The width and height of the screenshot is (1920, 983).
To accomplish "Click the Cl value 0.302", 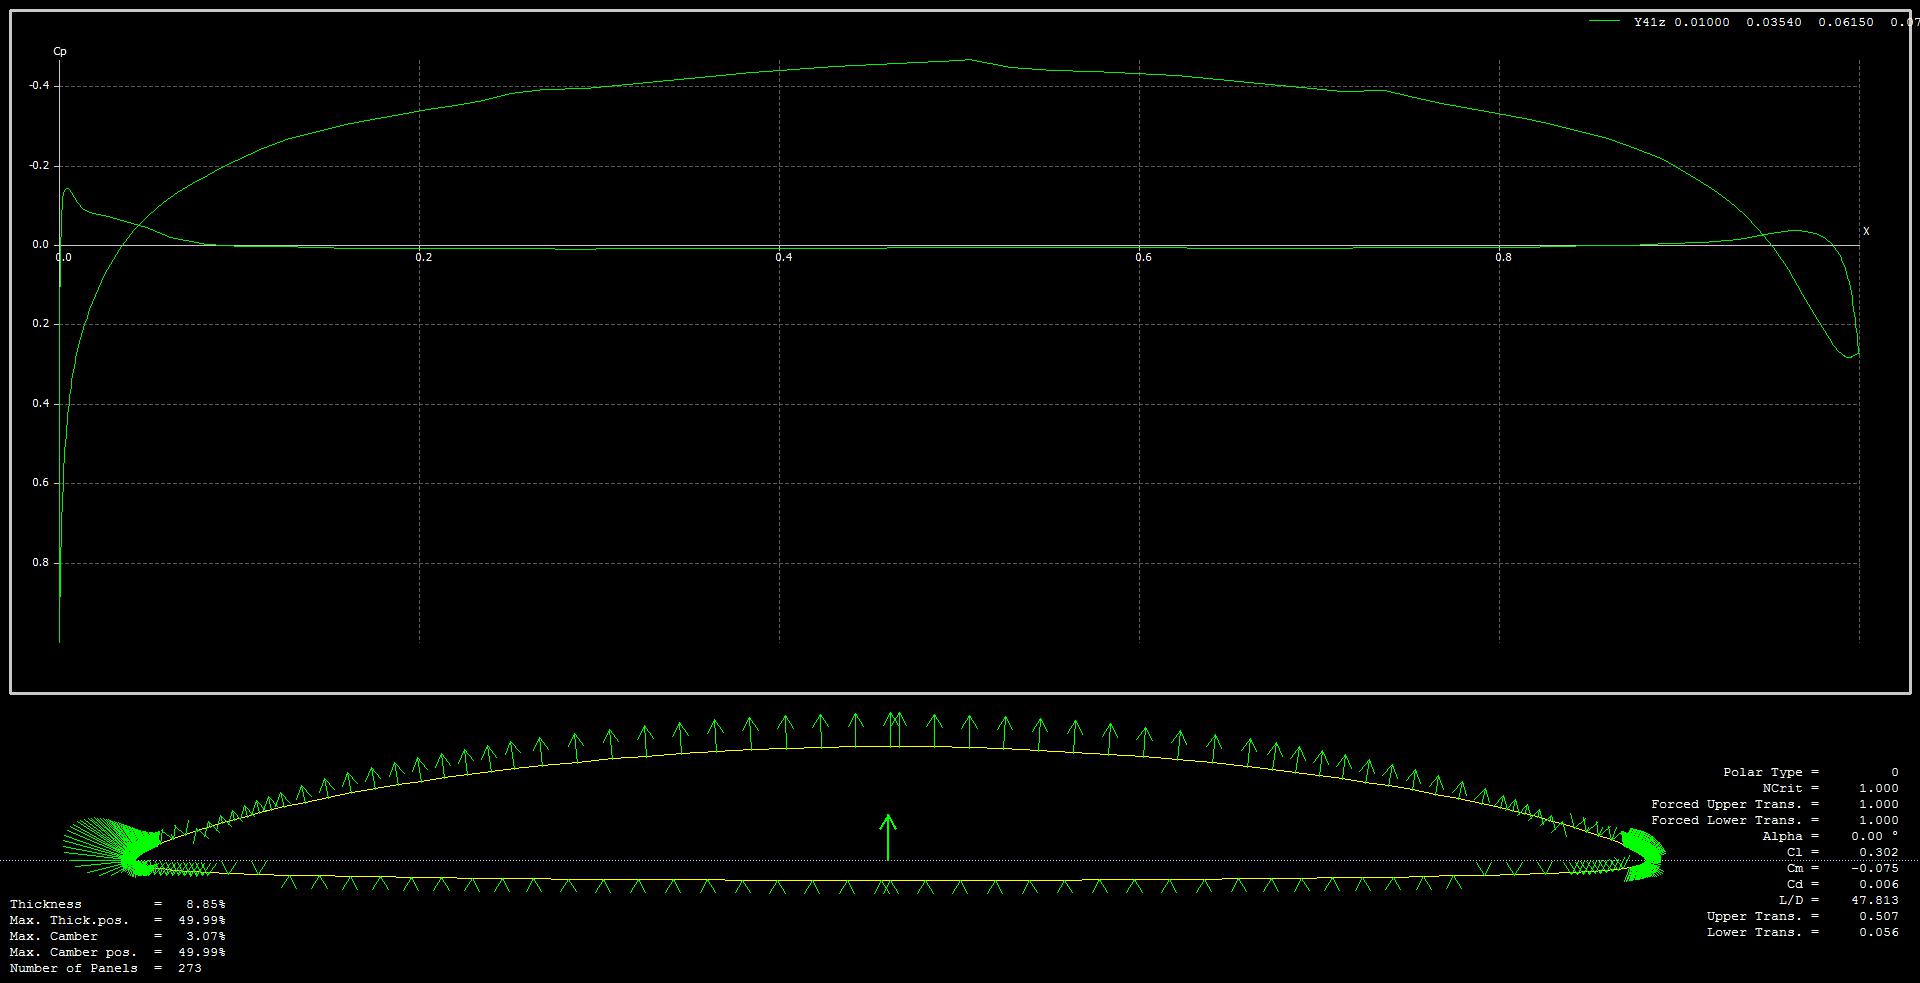I will [1878, 852].
